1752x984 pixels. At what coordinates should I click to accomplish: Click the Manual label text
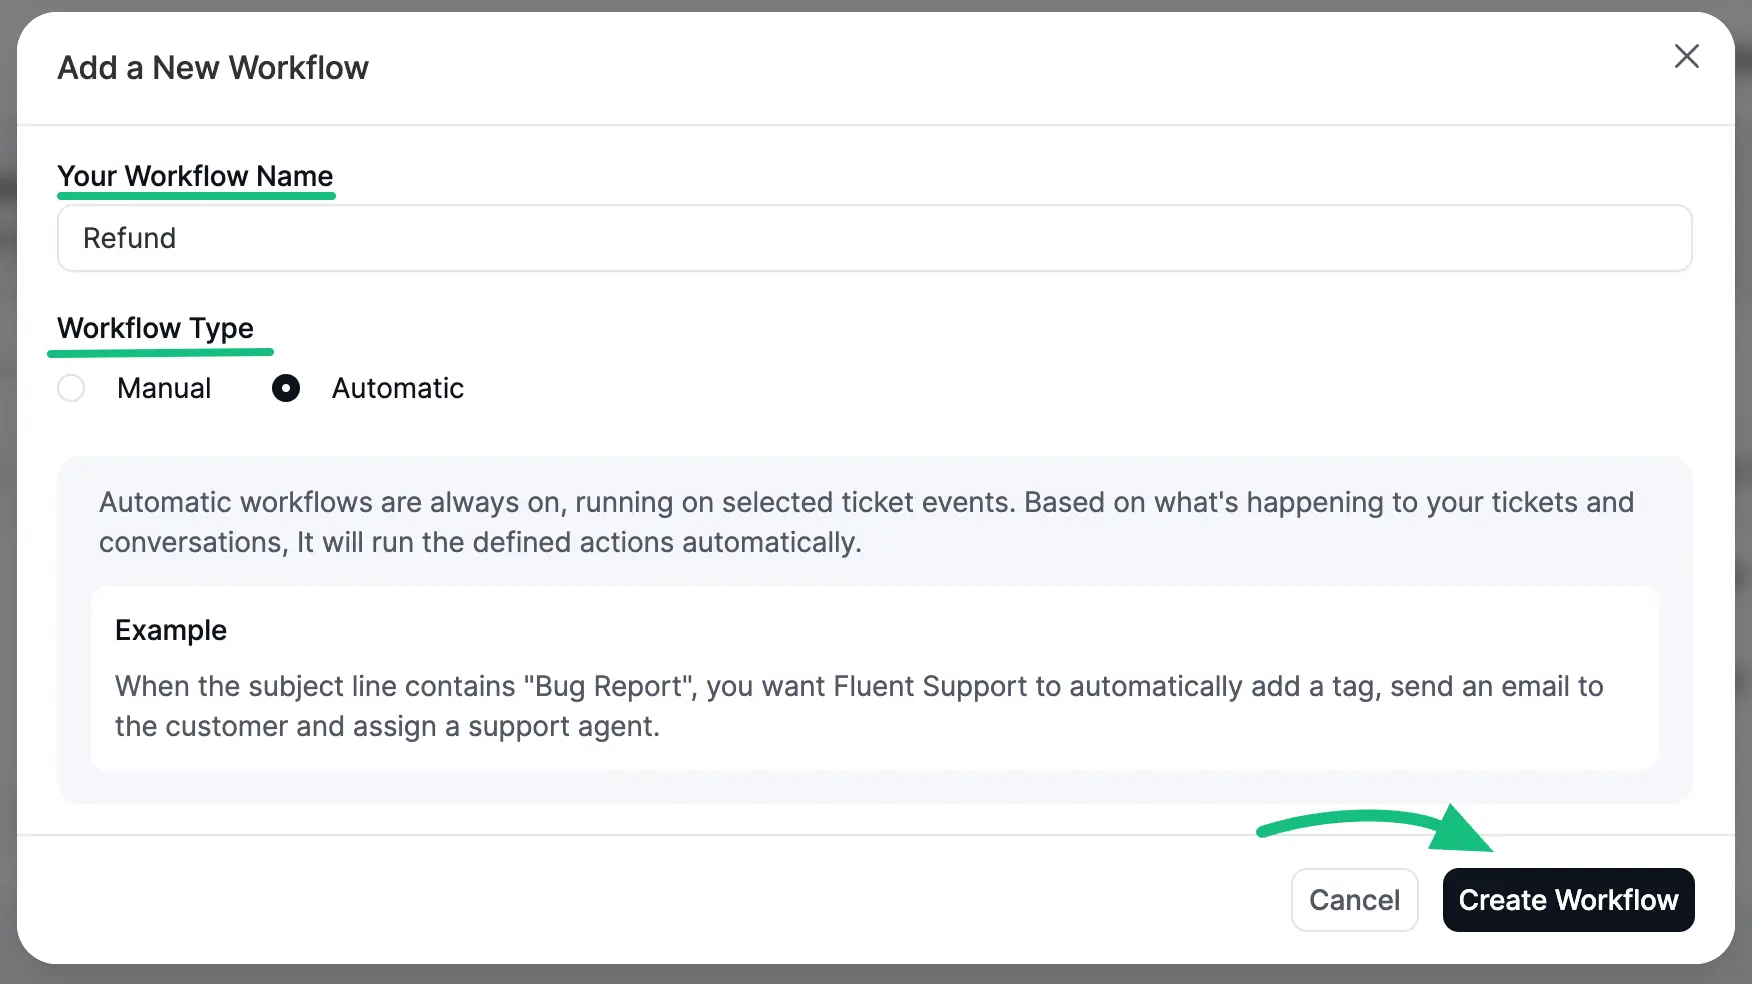pyautogui.click(x=164, y=388)
